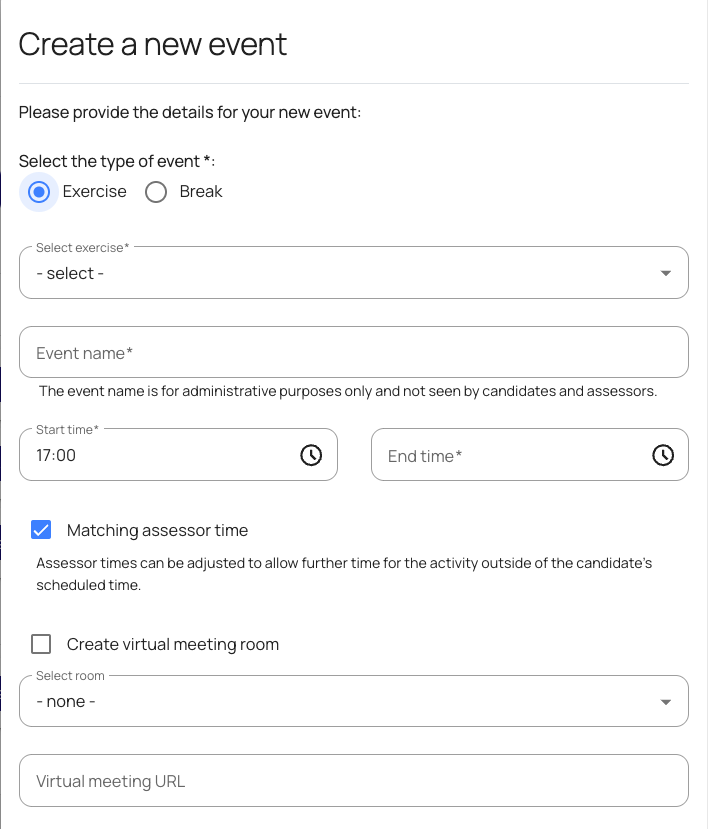Click the Matching assessor time label
The image size is (708, 829).
[157, 531]
